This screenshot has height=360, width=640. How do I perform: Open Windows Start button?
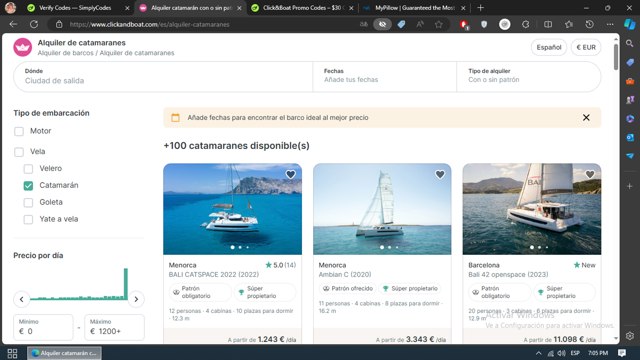click(x=12, y=353)
